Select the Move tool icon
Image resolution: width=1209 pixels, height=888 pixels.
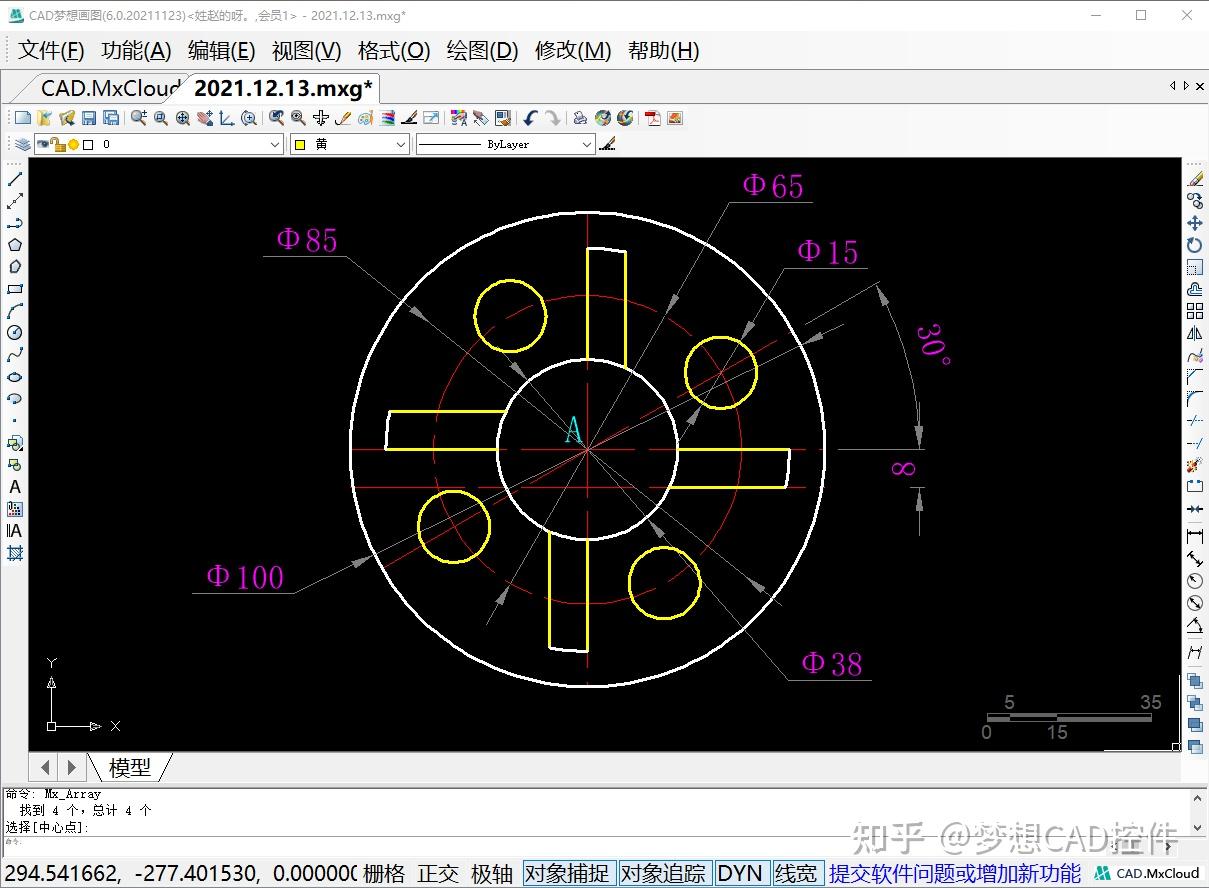[x=1194, y=223]
